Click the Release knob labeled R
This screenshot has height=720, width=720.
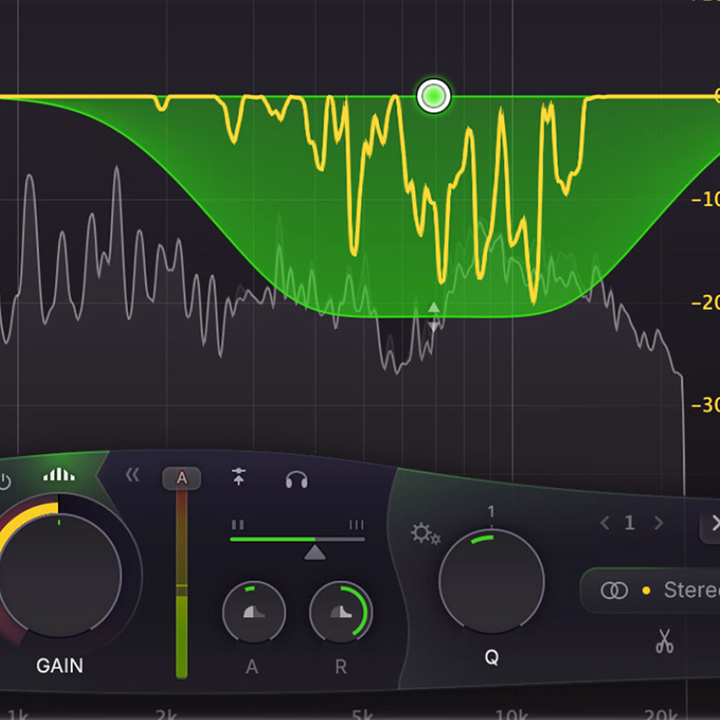coord(340,612)
